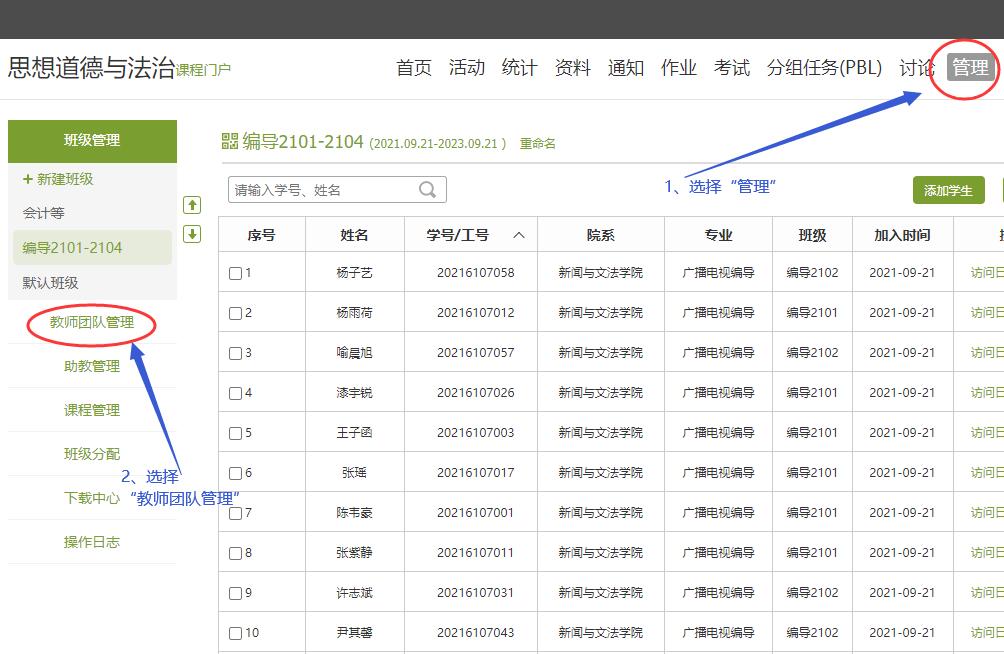
Task: Tick the checkbox for student 杨子艺
Action: [236, 273]
